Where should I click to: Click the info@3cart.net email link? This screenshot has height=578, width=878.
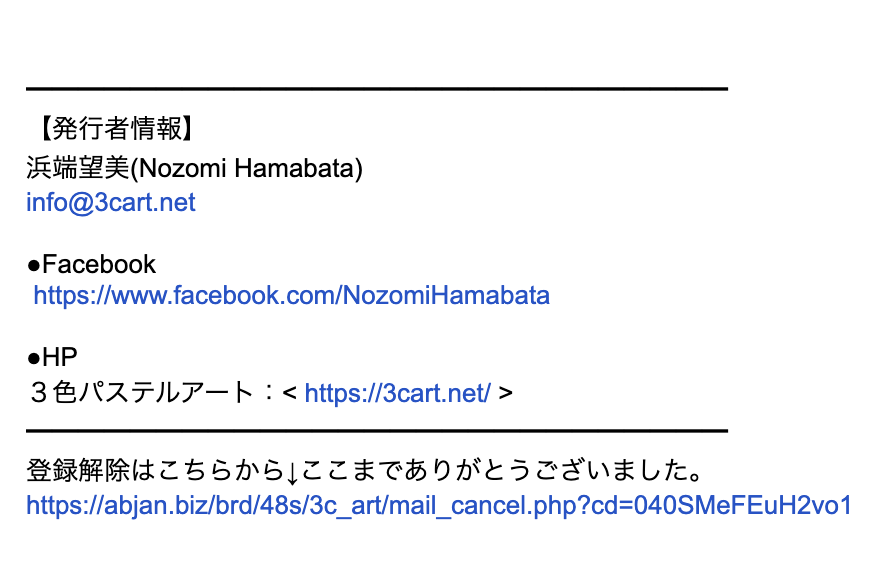click(110, 203)
